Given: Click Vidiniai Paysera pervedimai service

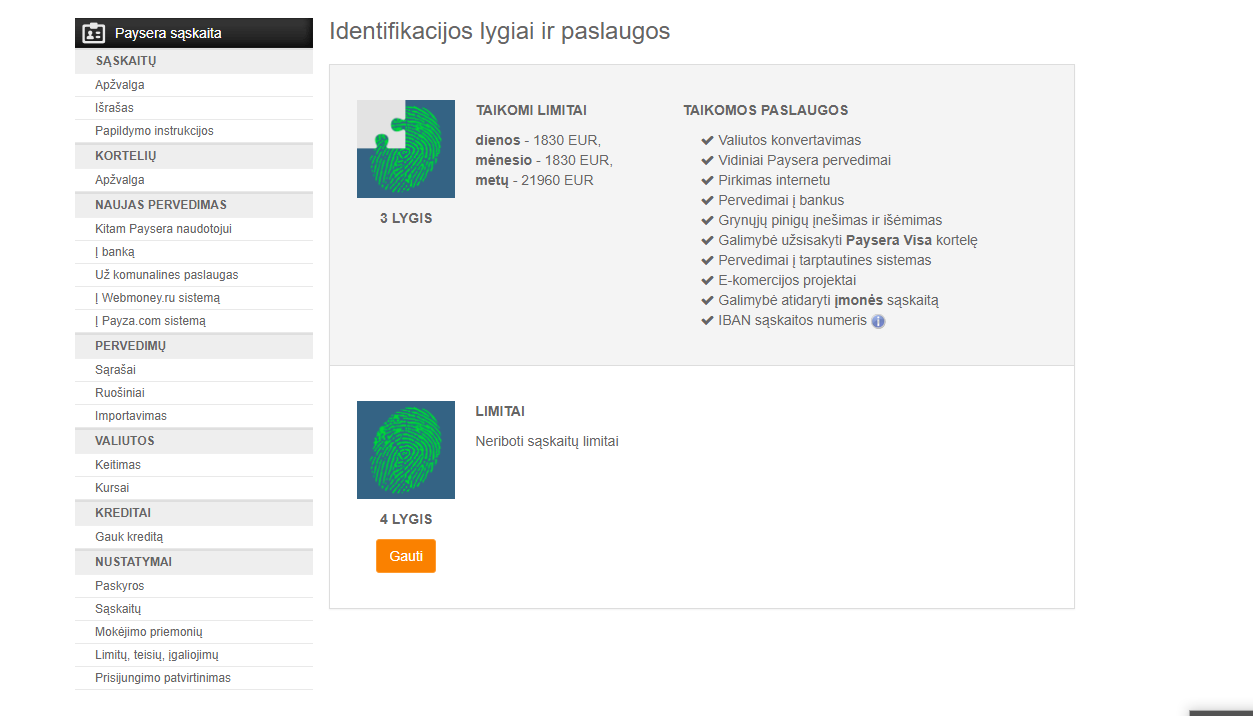Looking at the screenshot, I should pos(804,160).
